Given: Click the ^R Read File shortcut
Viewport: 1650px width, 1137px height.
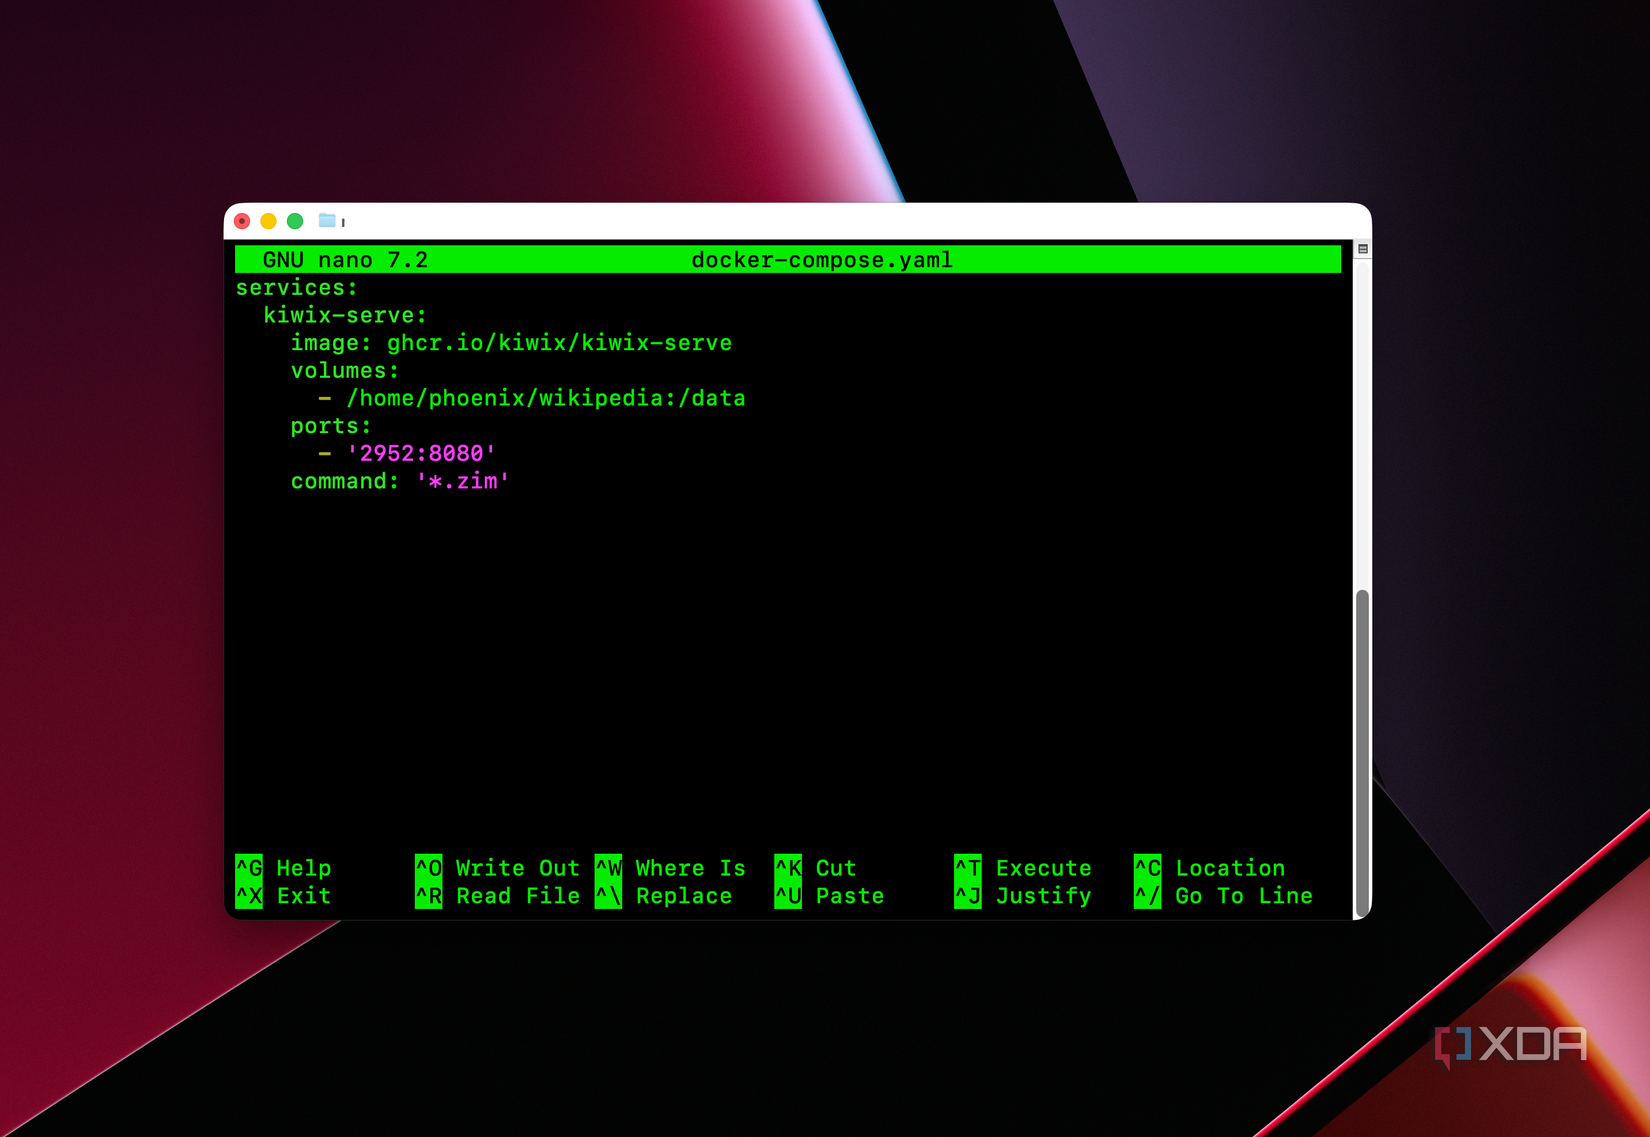Looking at the screenshot, I should click(498, 896).
